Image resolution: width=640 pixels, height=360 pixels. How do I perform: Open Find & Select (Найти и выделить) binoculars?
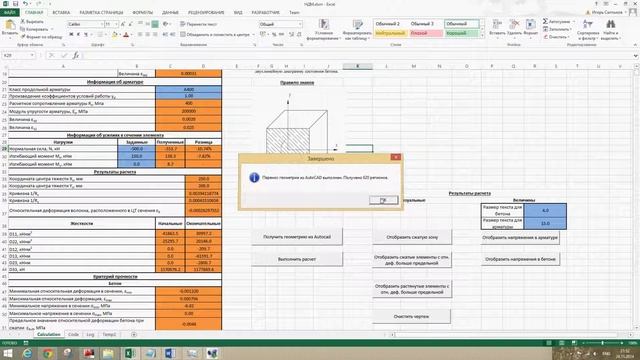pos(611,29)
